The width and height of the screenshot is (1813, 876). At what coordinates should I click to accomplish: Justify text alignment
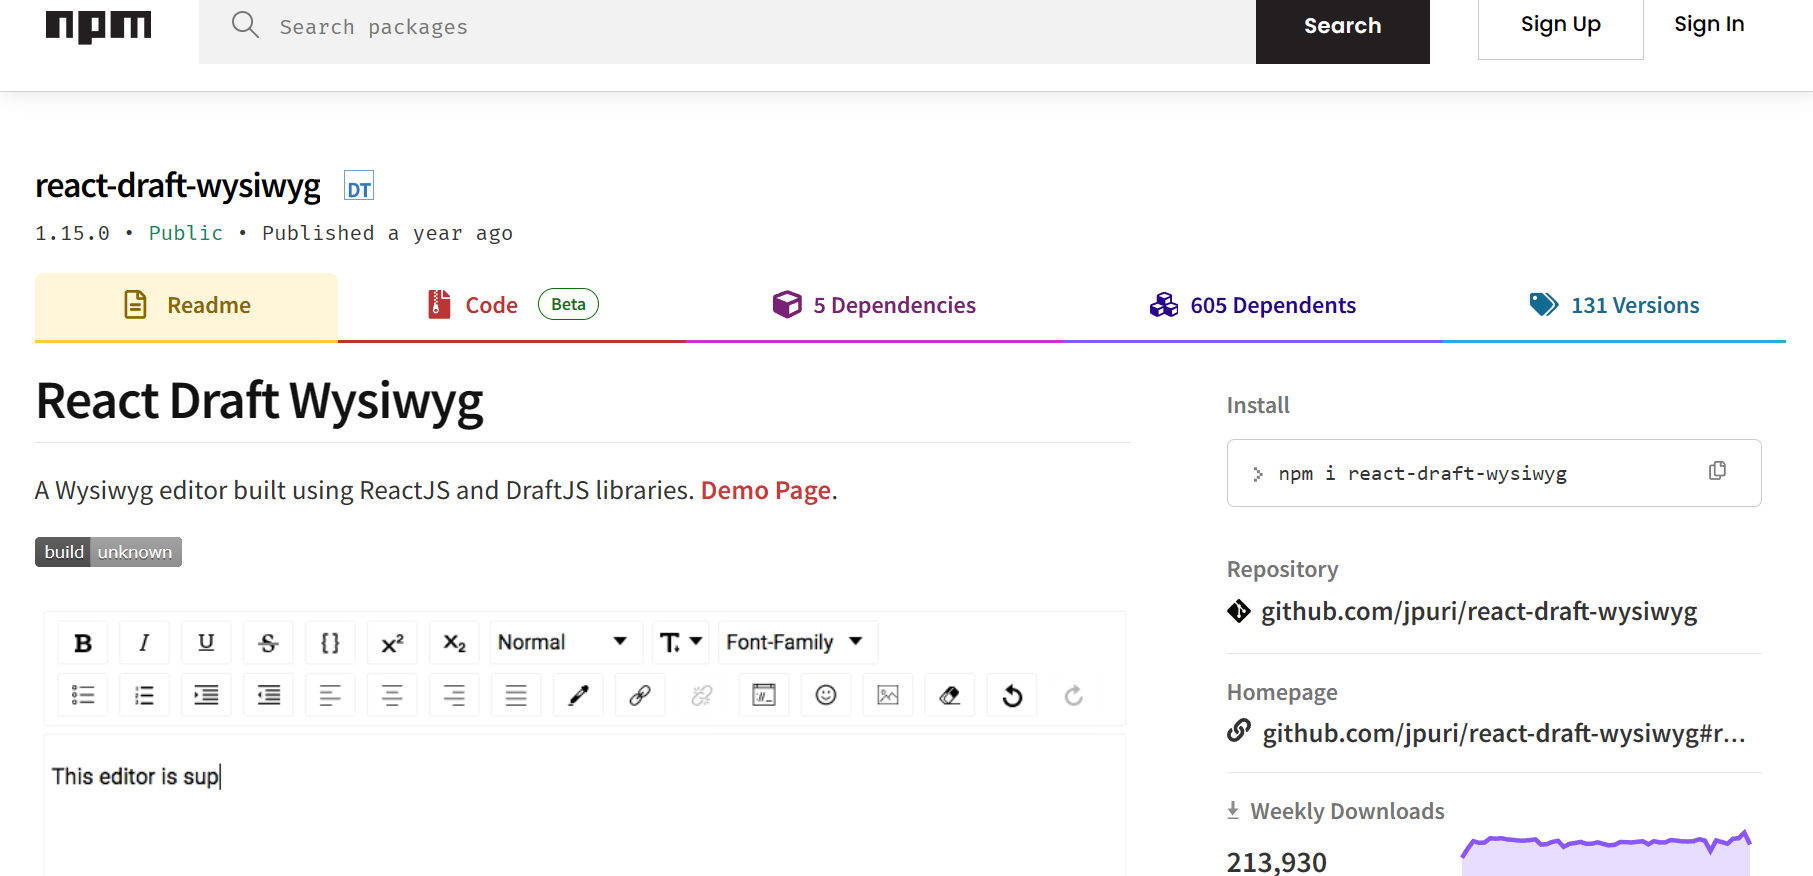[516, 695]
